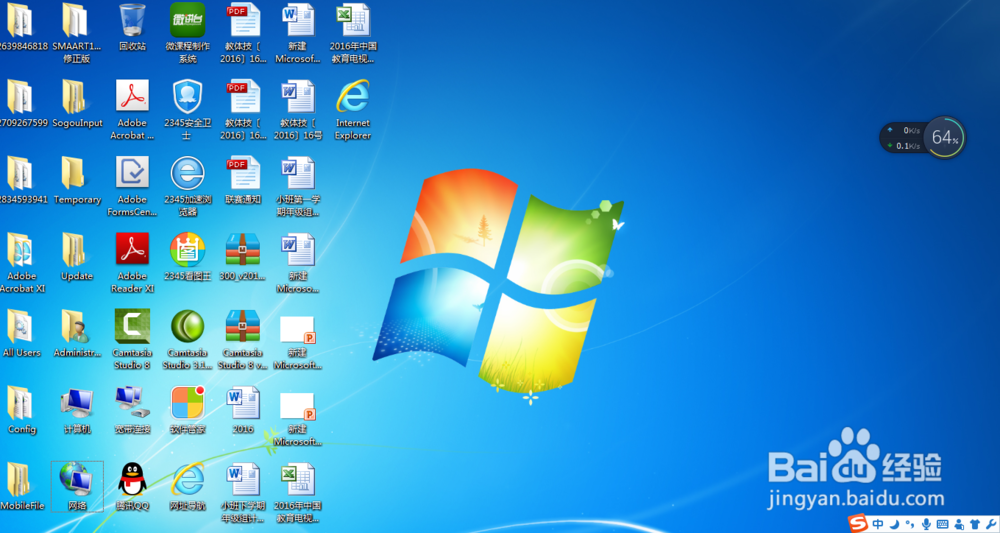The width and height of the screenshot is (1000, 533).
Task: Open the SogouInput folder
Action: click(x=77, y=105)
